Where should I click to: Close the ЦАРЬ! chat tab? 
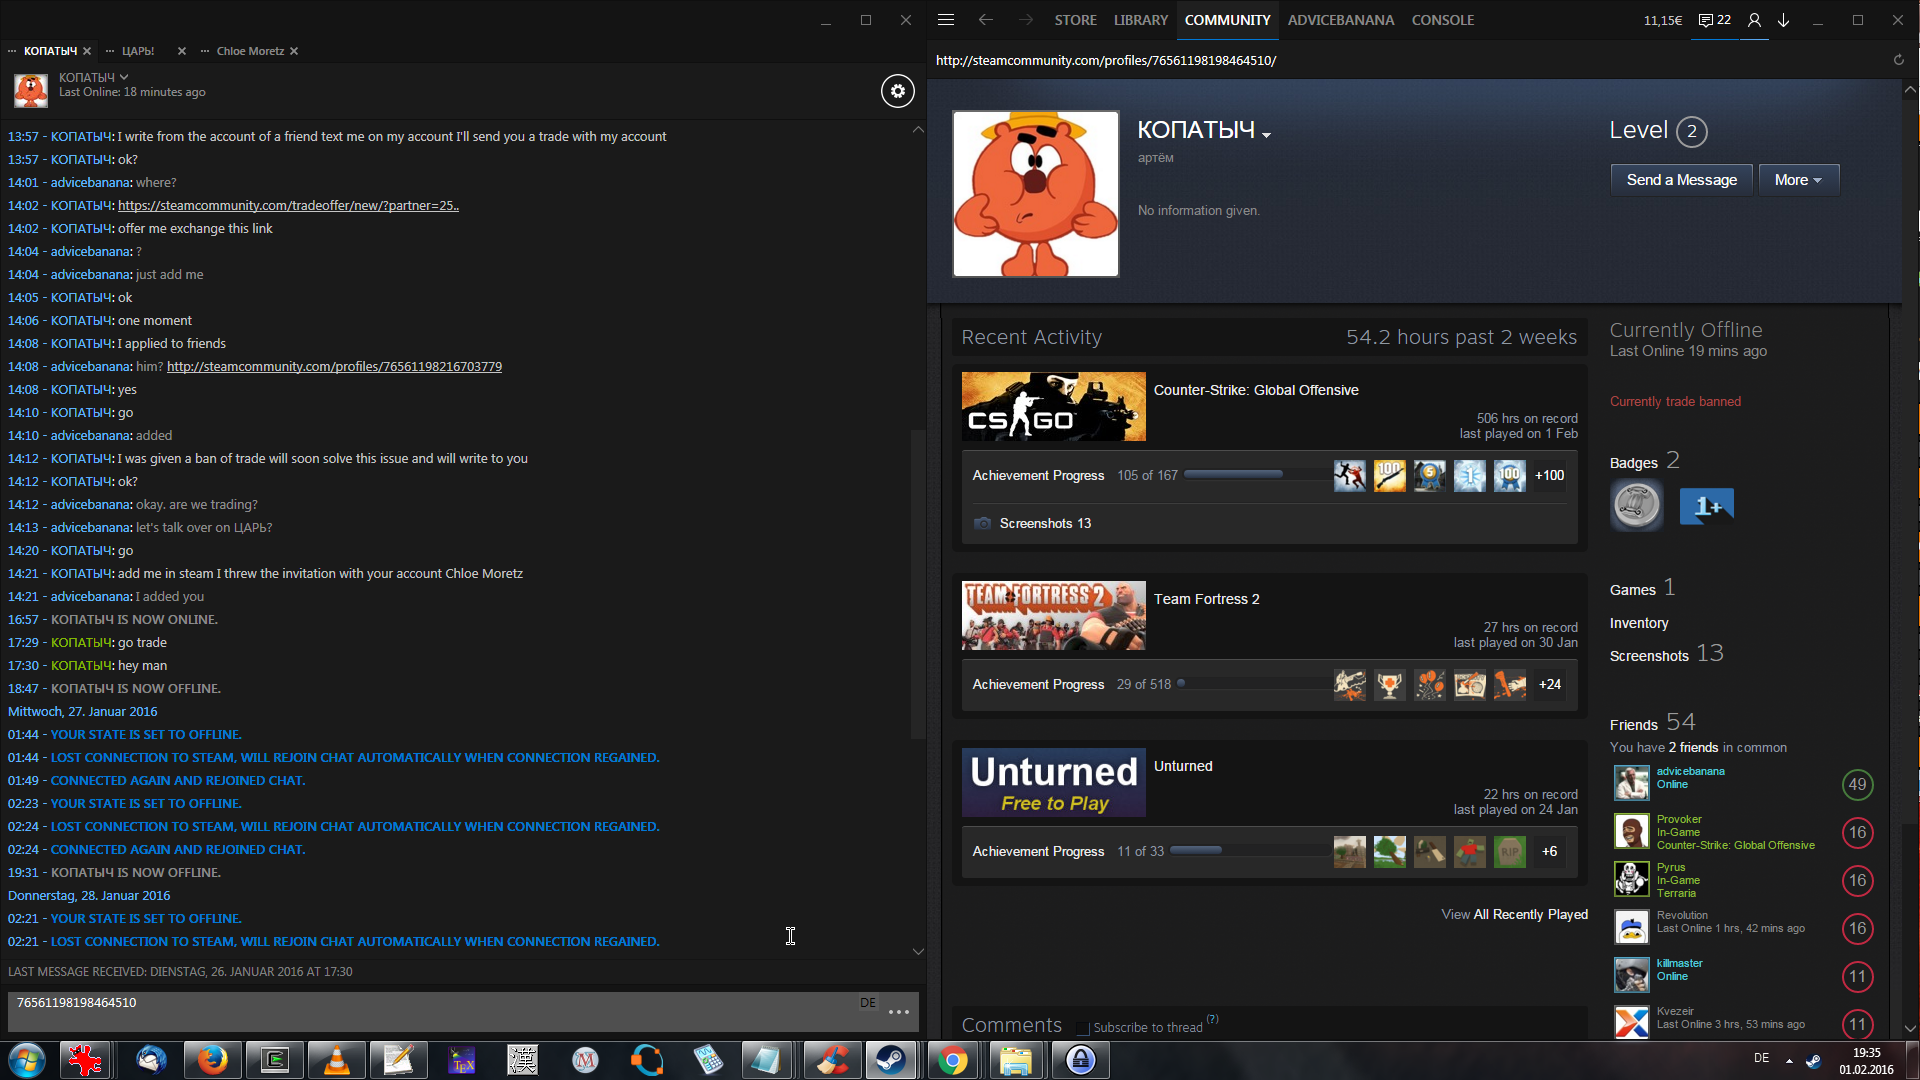tap(181, 51)
